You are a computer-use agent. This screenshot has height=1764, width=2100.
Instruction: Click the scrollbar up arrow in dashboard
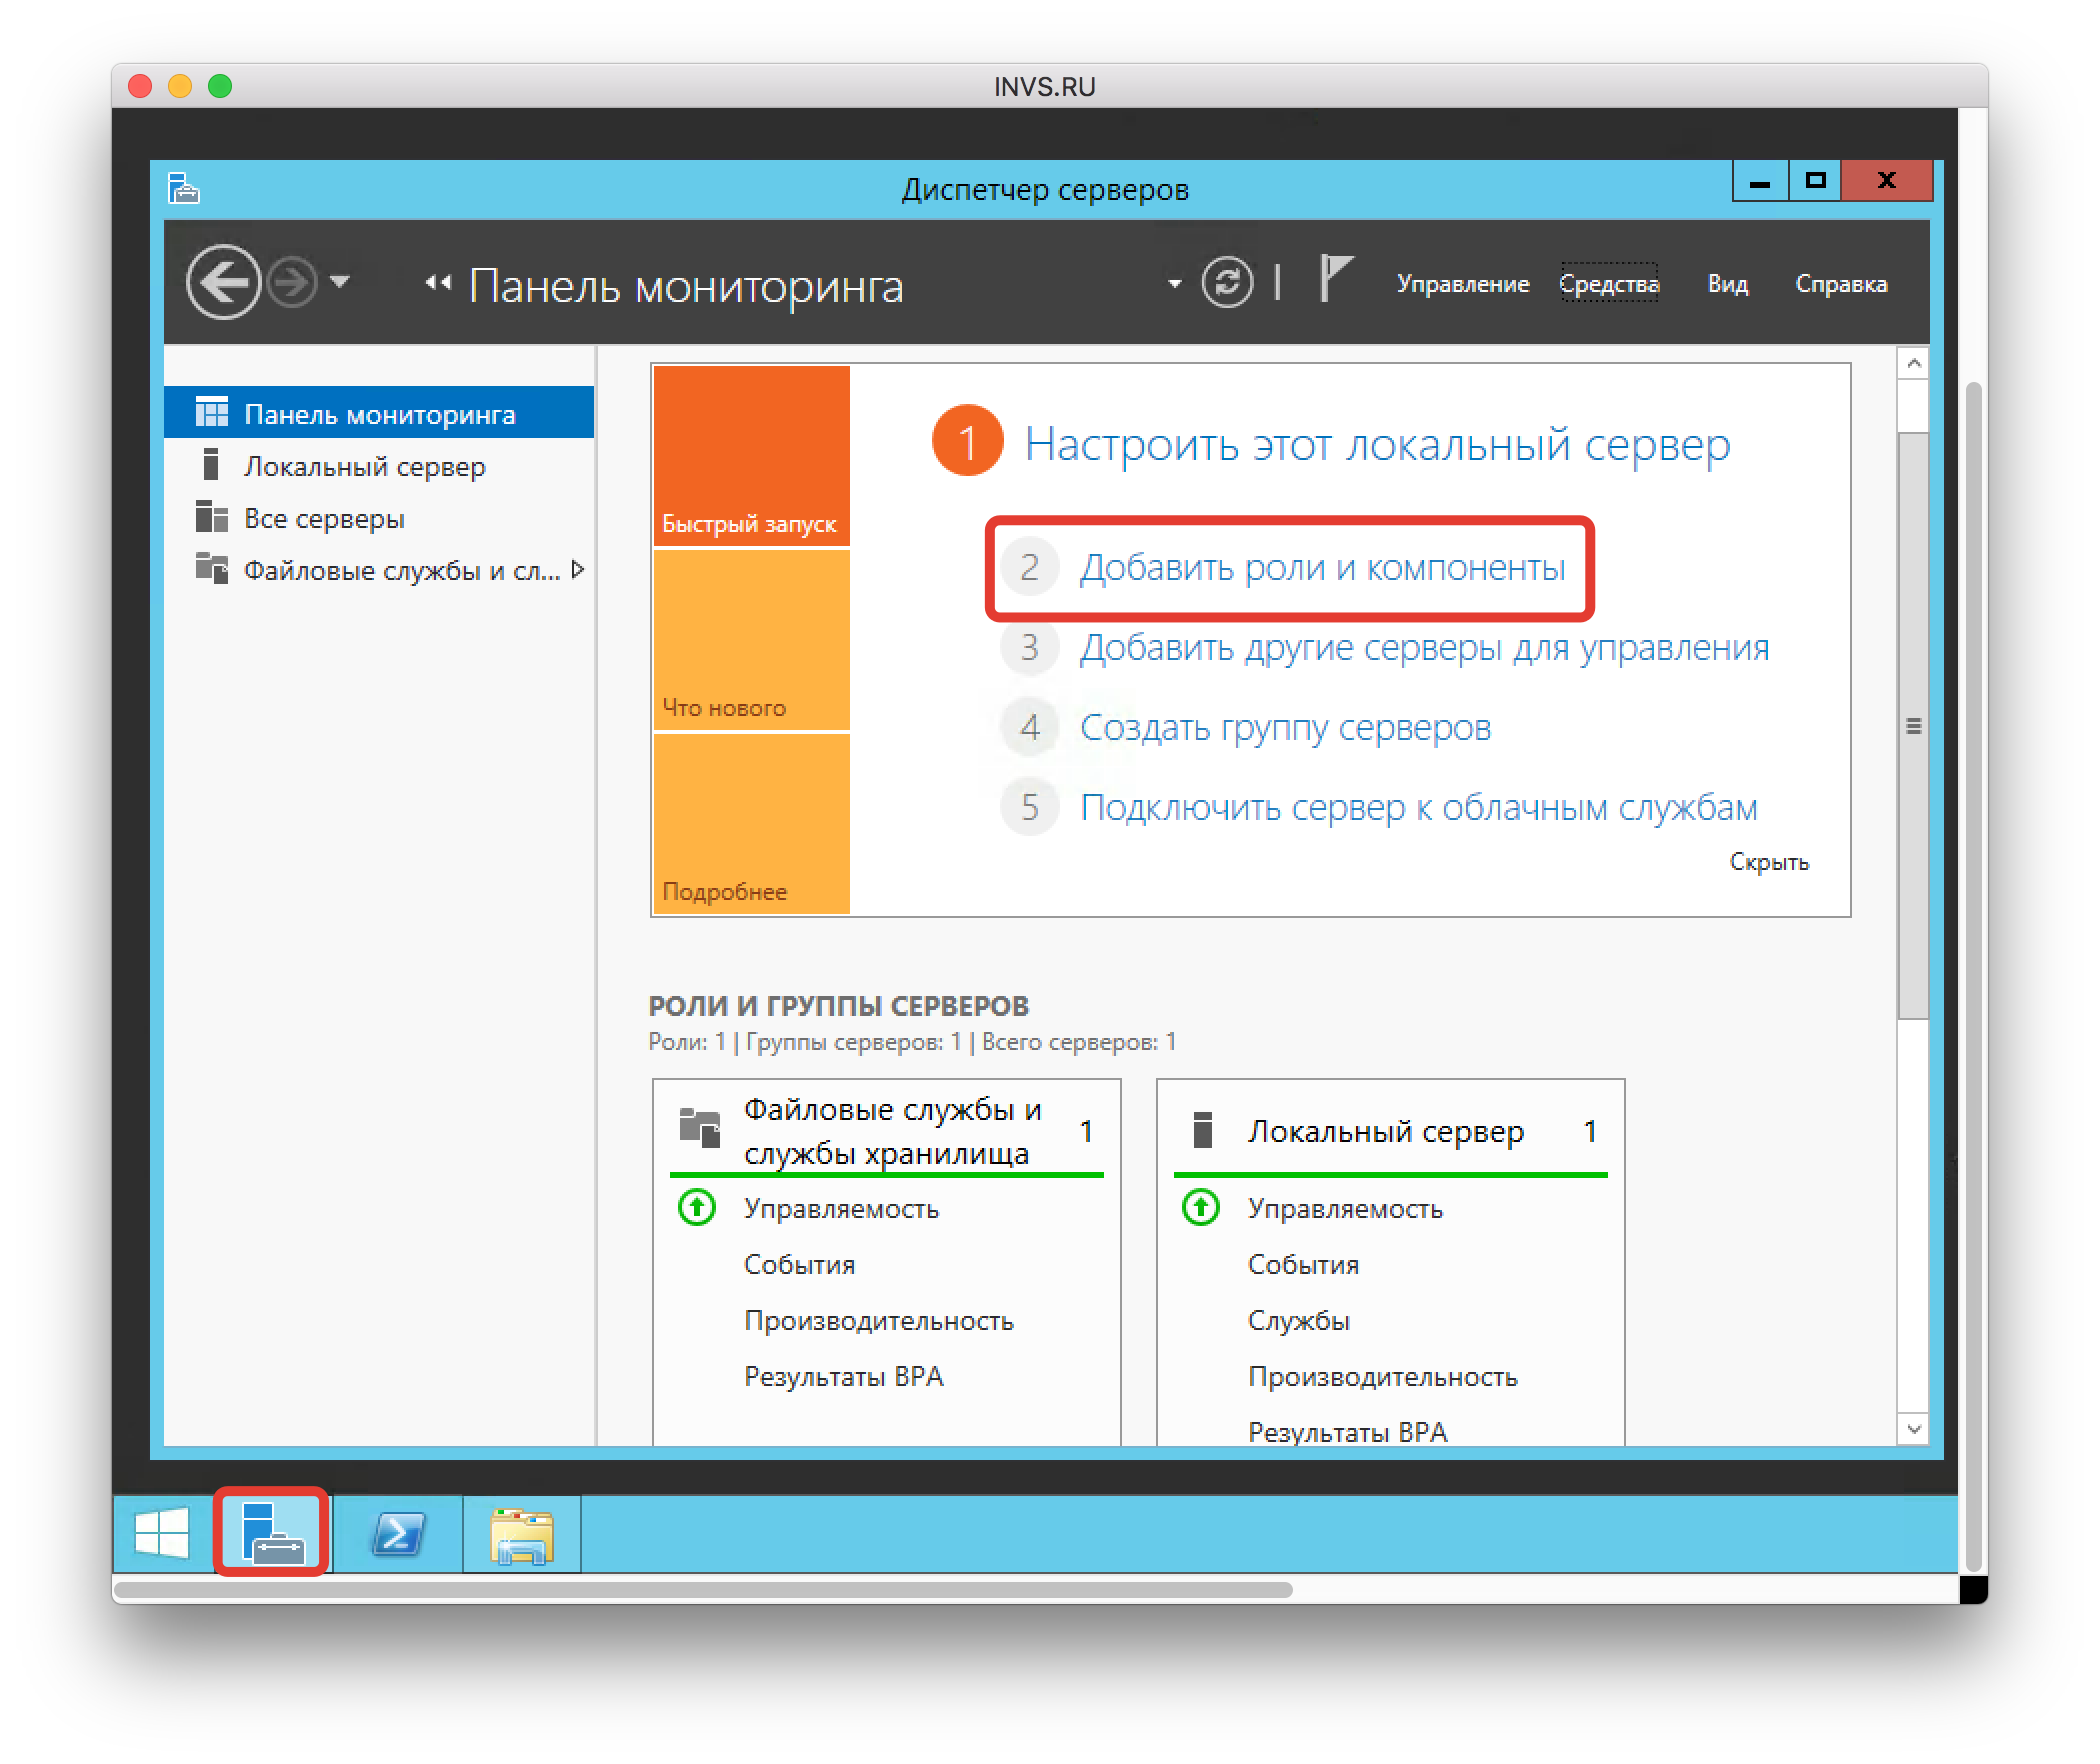pyautogui.click(x=1913, y=363)
